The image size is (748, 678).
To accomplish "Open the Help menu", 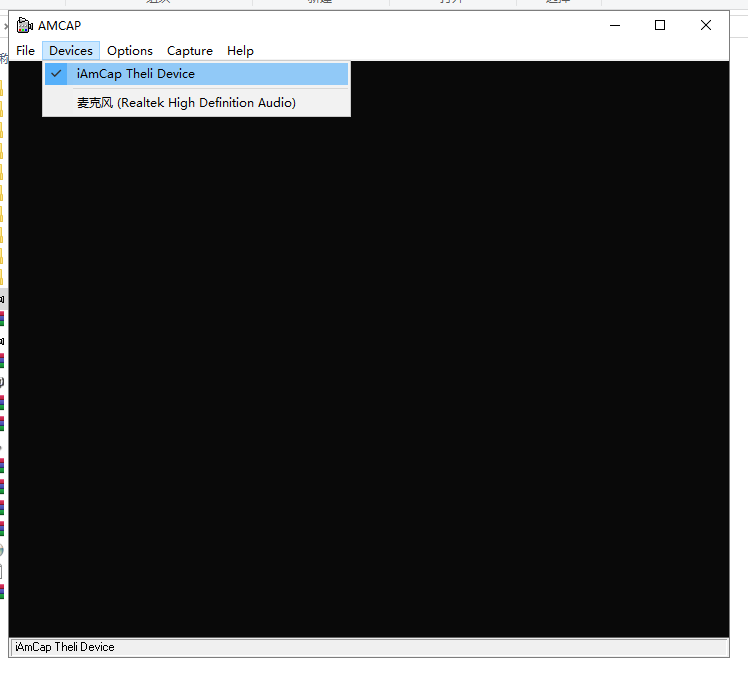I will coord(240,51).
